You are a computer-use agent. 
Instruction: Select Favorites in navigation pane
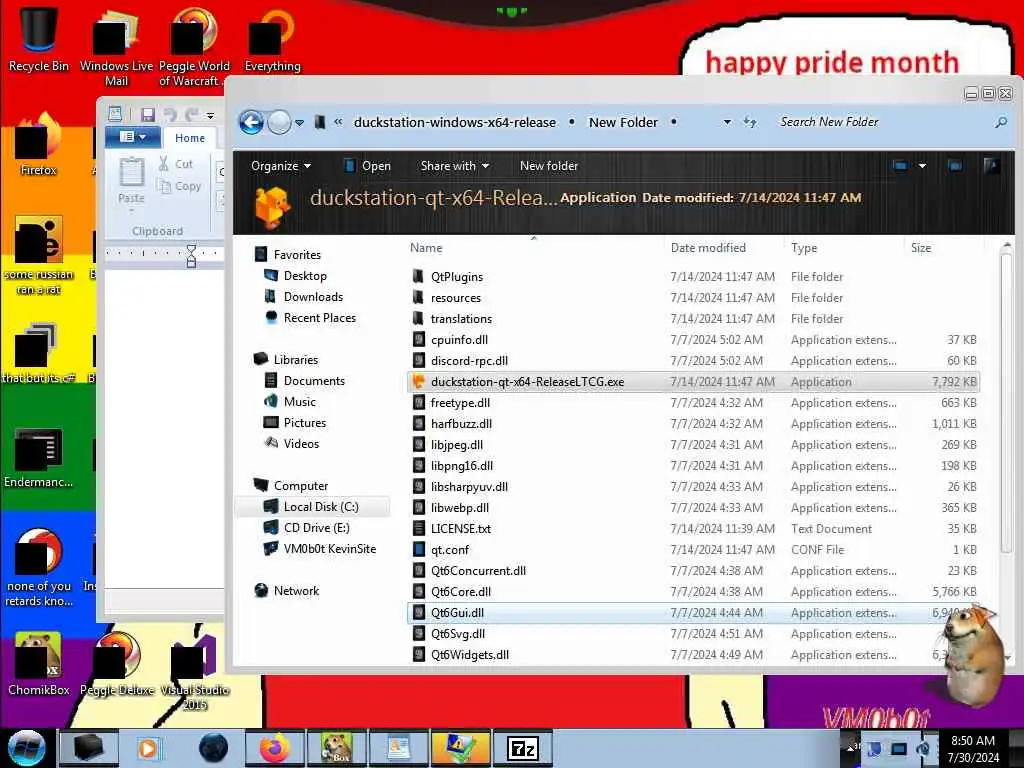point(297,255)
